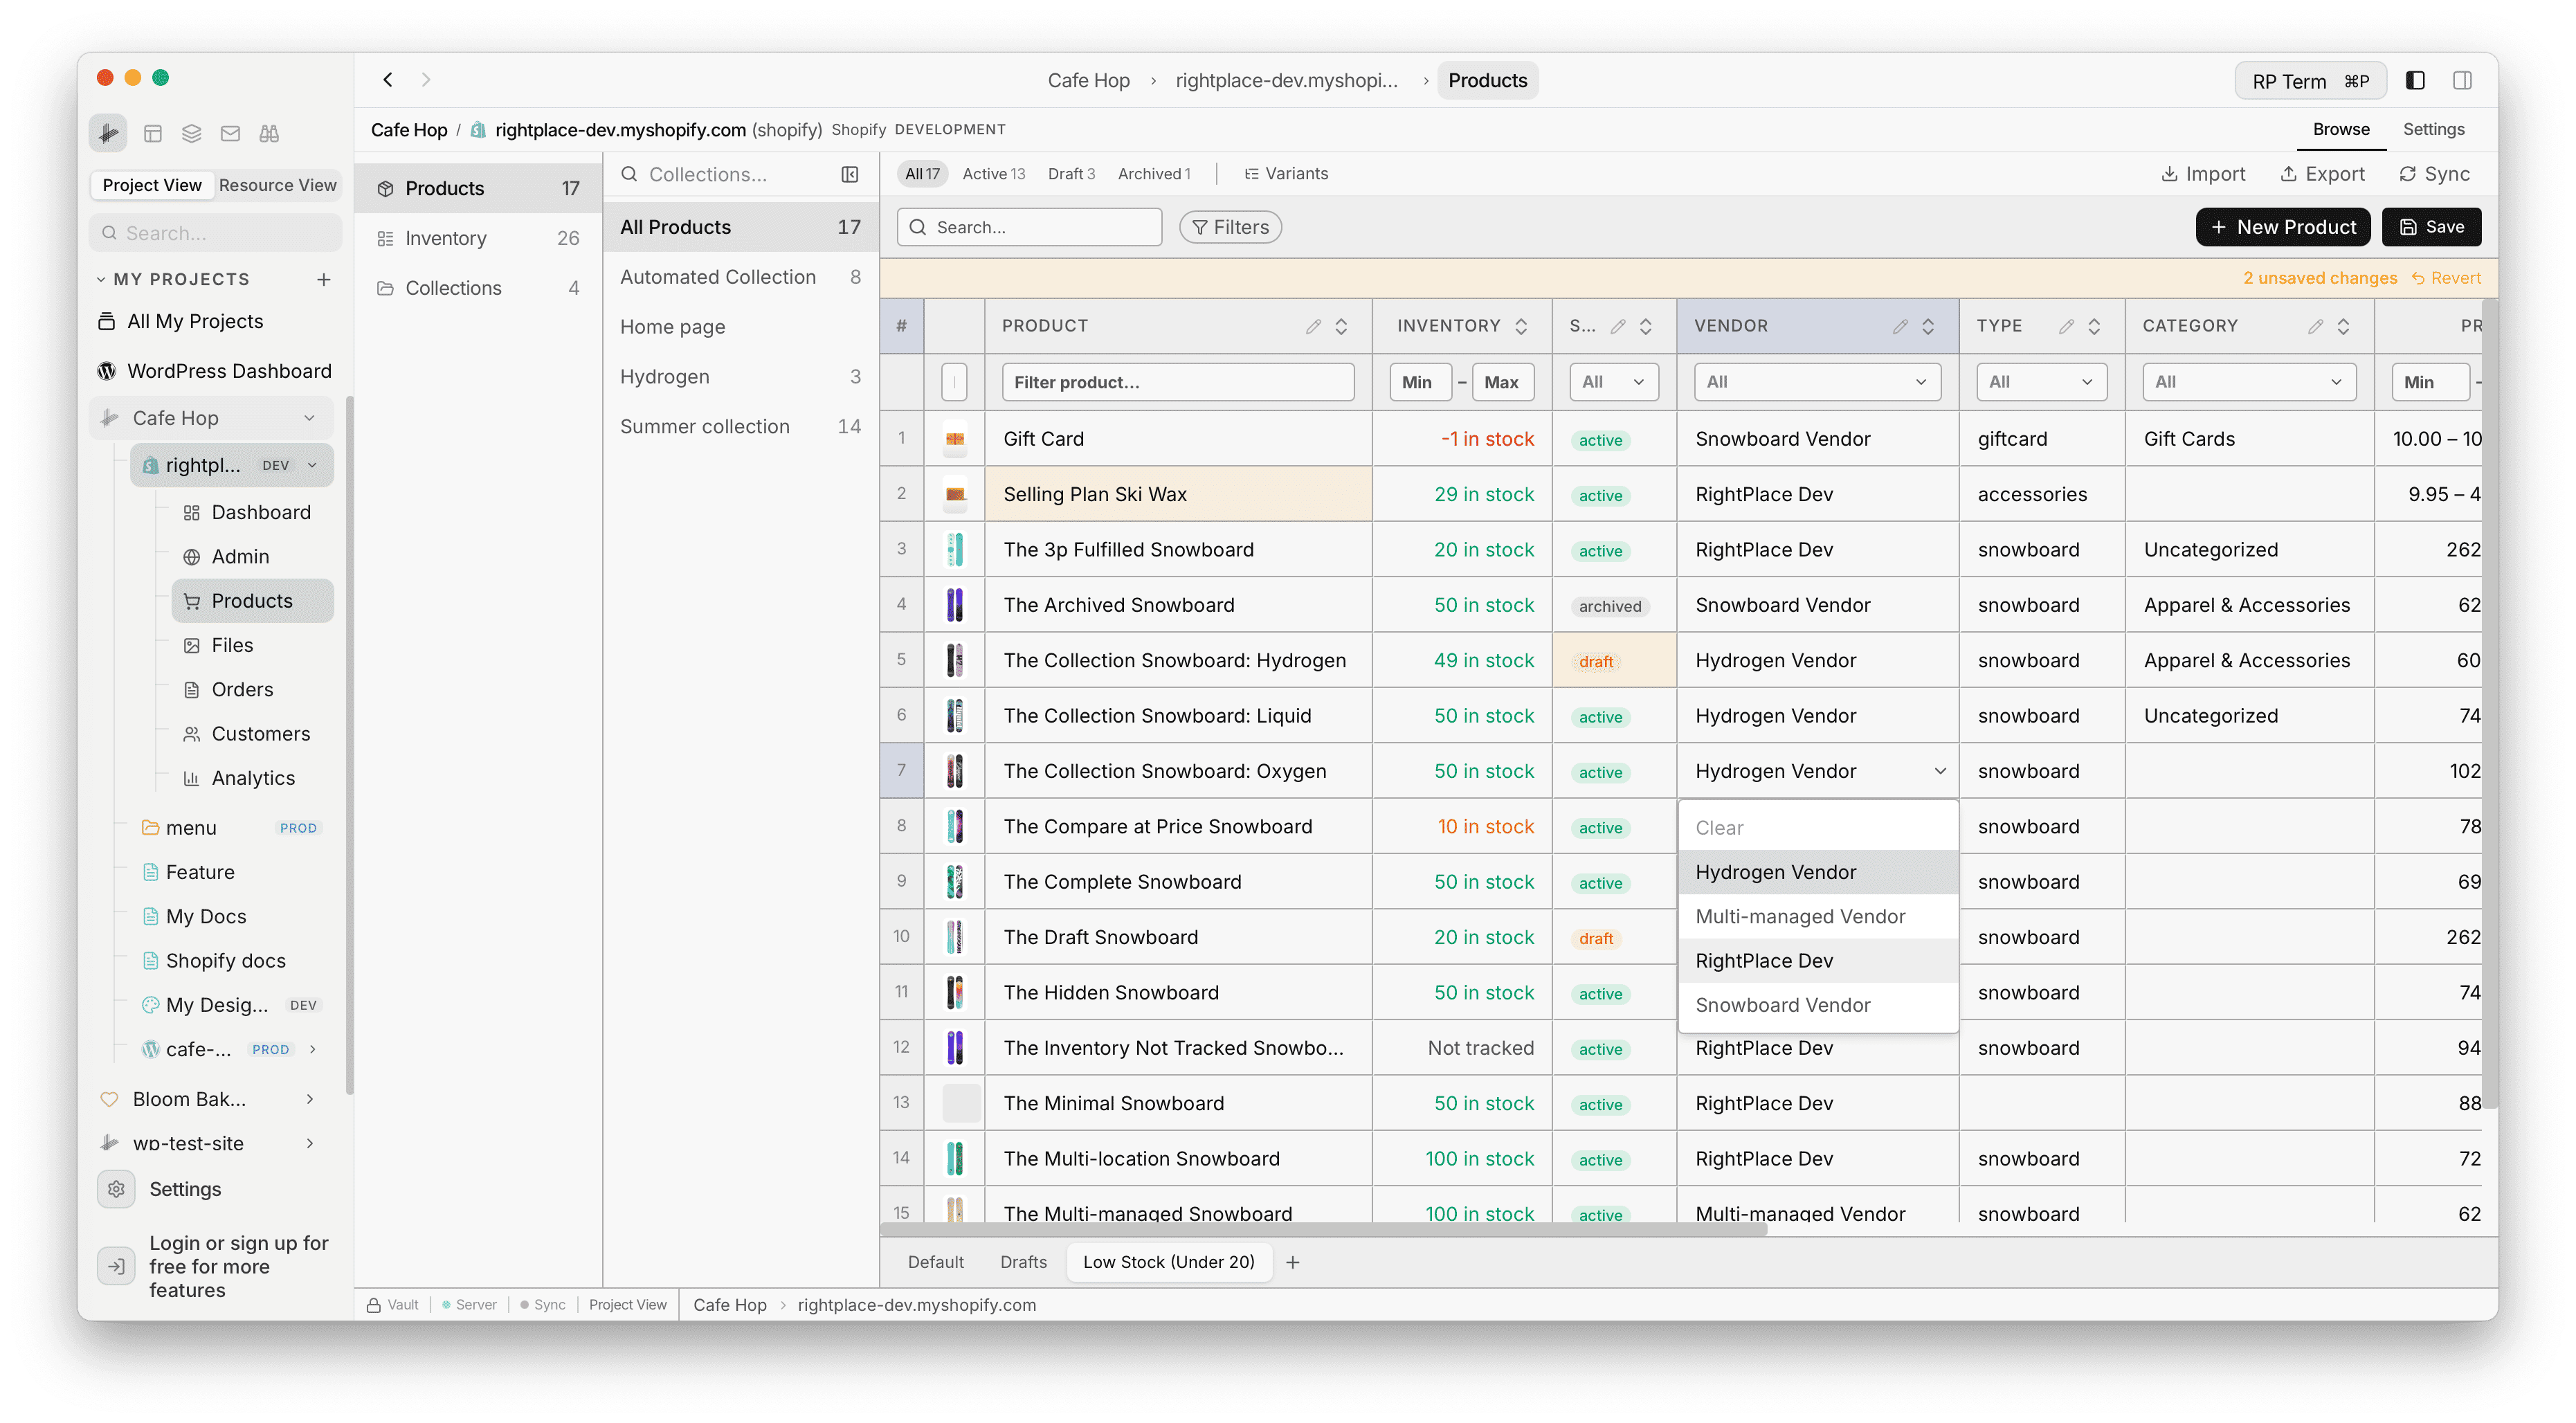
Task: Open the layers/stack panel icon in top toolbar
Action: (x=192, y=133)
